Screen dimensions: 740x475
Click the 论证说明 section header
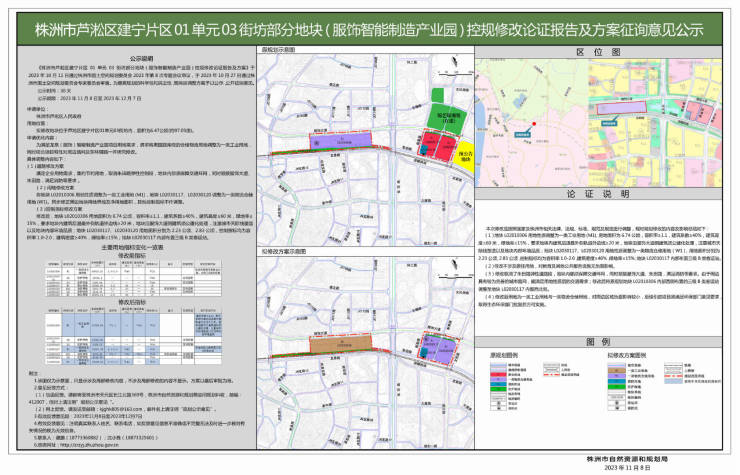pos(598,194)
